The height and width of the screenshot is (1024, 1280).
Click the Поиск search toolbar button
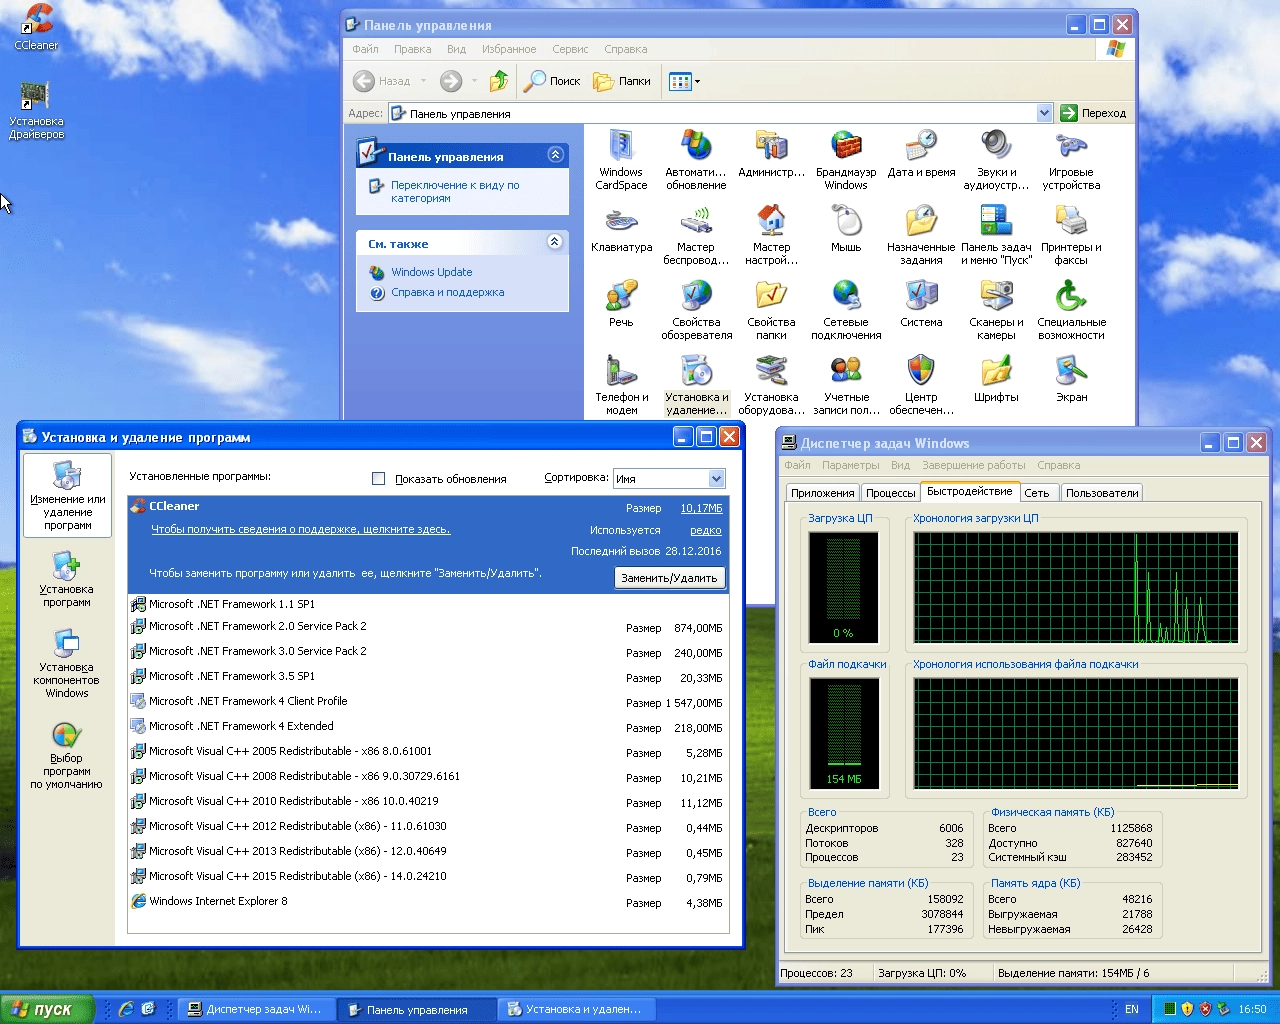point(553,81)
